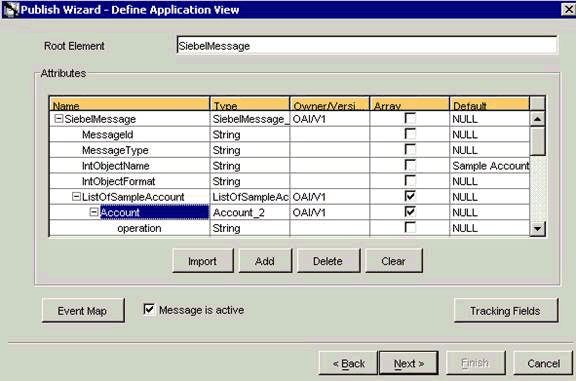Click the 'SiebelMessage_' type cell
Viewport: 576px width, 381px height.
tap(250, 119)
